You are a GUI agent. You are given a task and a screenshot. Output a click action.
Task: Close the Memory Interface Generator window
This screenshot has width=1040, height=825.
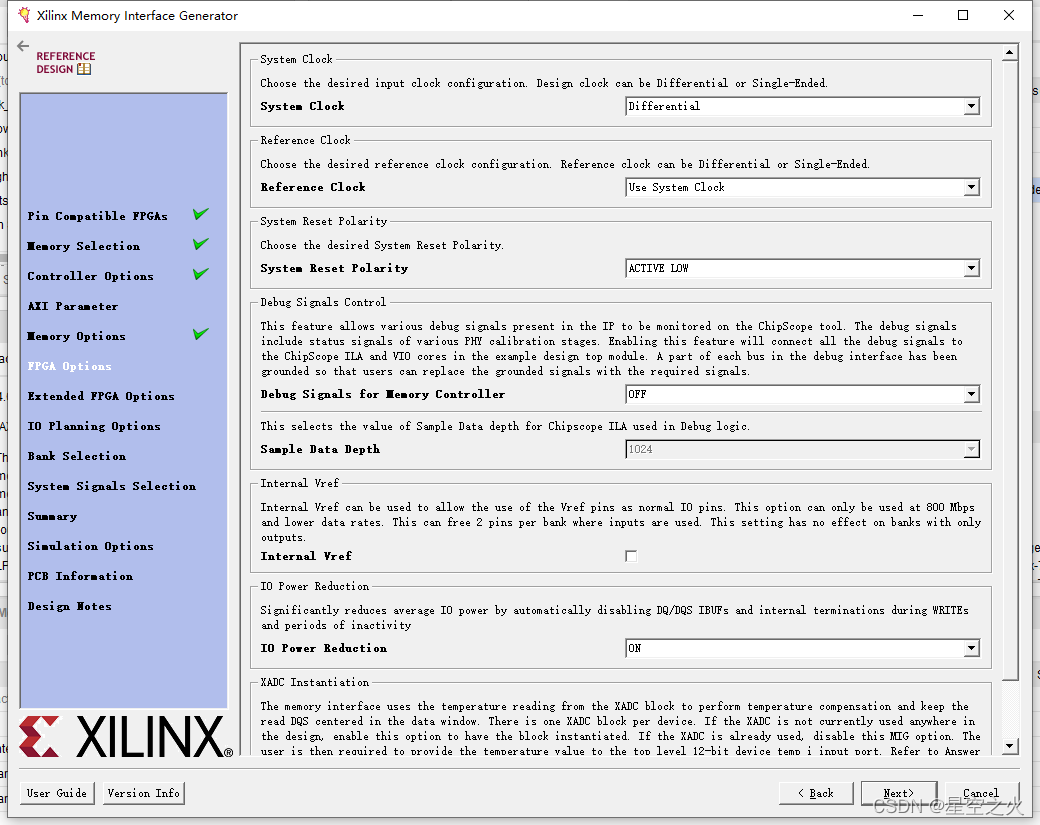coord(1009,15)
